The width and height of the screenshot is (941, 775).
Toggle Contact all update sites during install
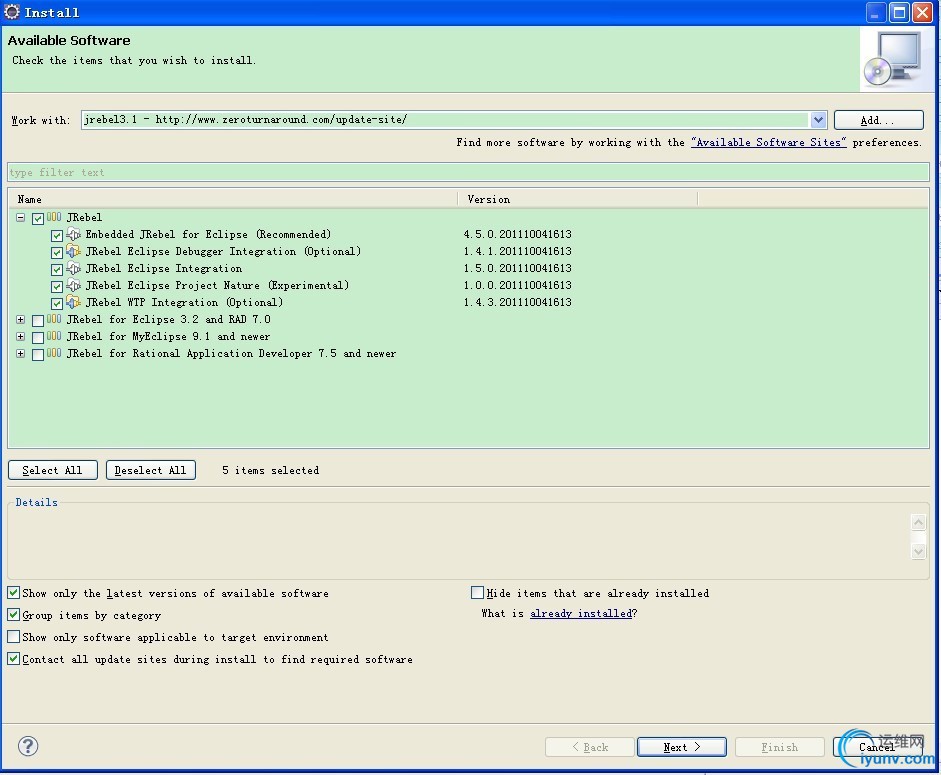tap(14, 659)
